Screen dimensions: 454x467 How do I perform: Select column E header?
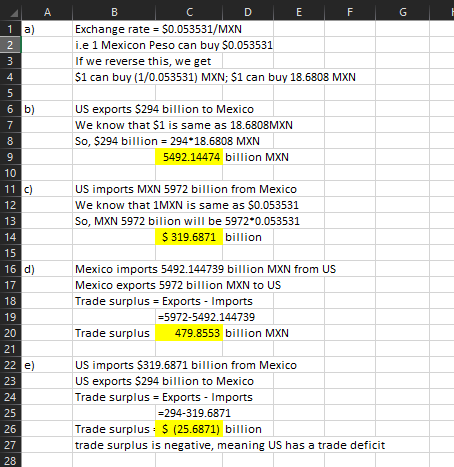pyautogui.click(x=299, y=12)
